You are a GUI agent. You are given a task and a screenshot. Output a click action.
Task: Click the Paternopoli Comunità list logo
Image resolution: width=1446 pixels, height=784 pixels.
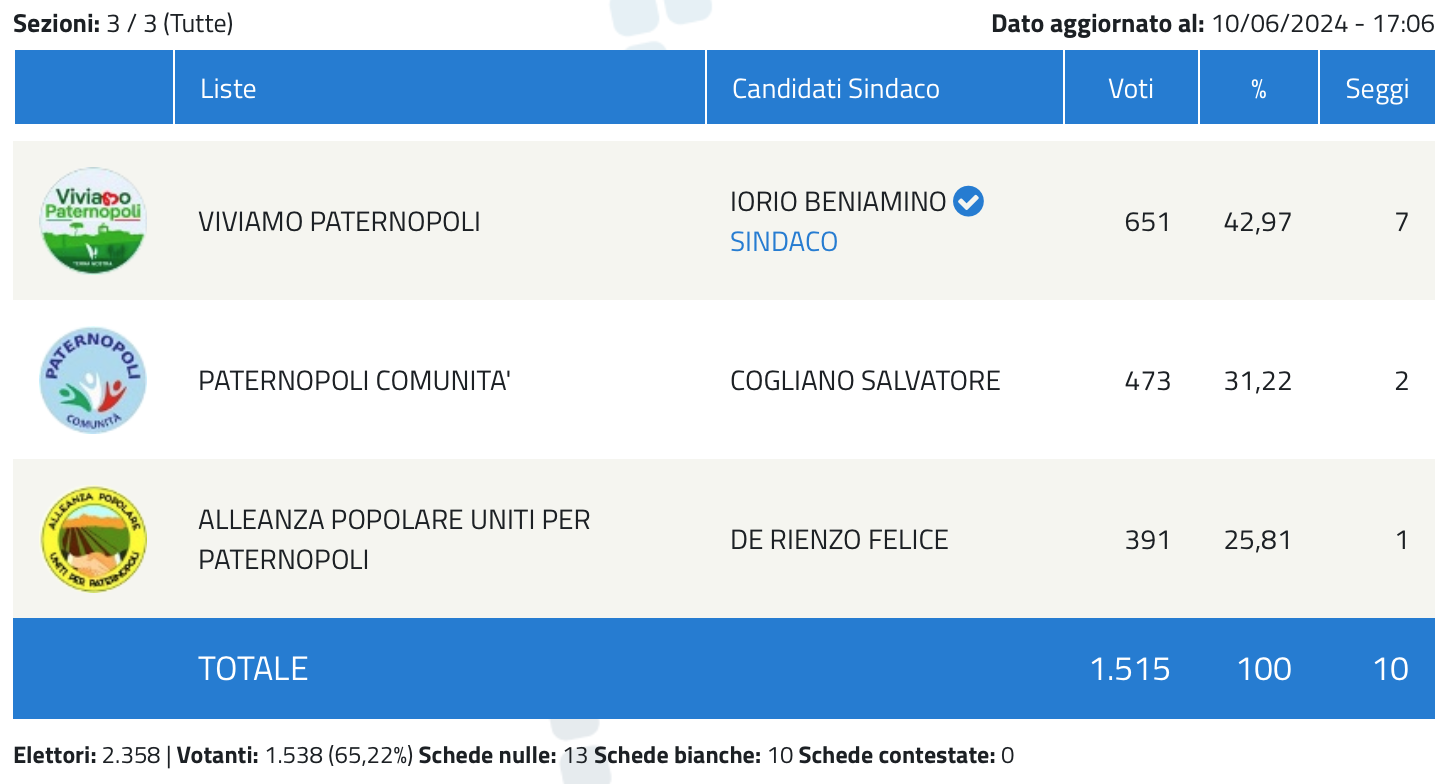point(93,380)
